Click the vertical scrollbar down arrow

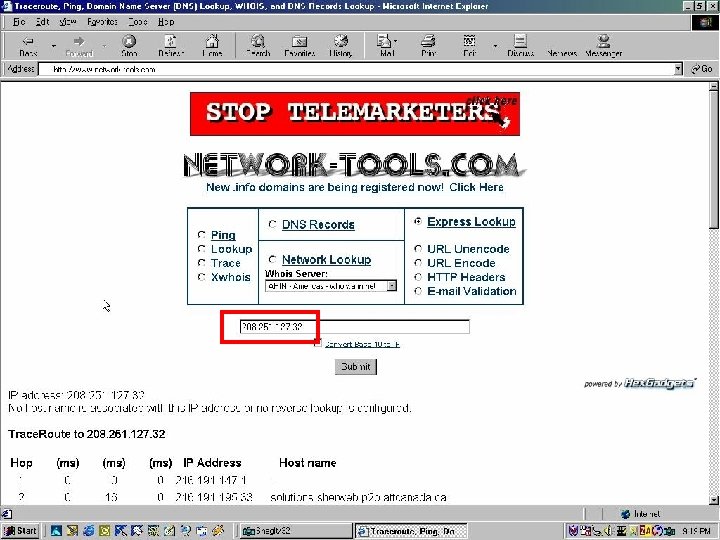714,500
